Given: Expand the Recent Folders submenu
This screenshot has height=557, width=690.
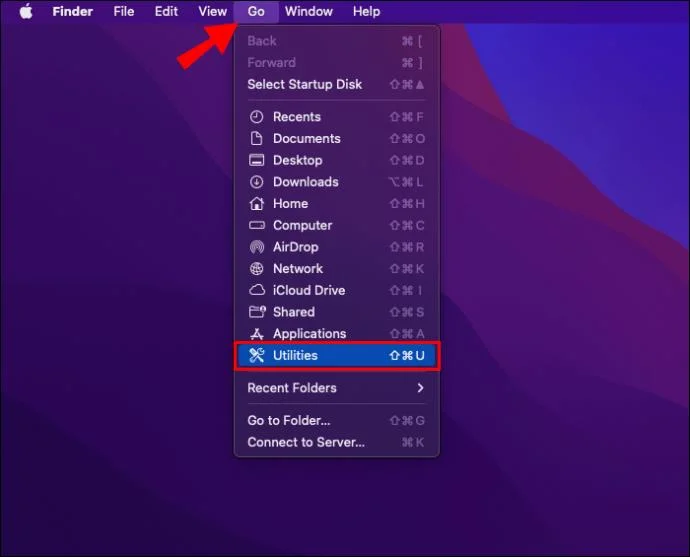Looking at the screenshot, I should pyautogui.click(x=337, y=388).
